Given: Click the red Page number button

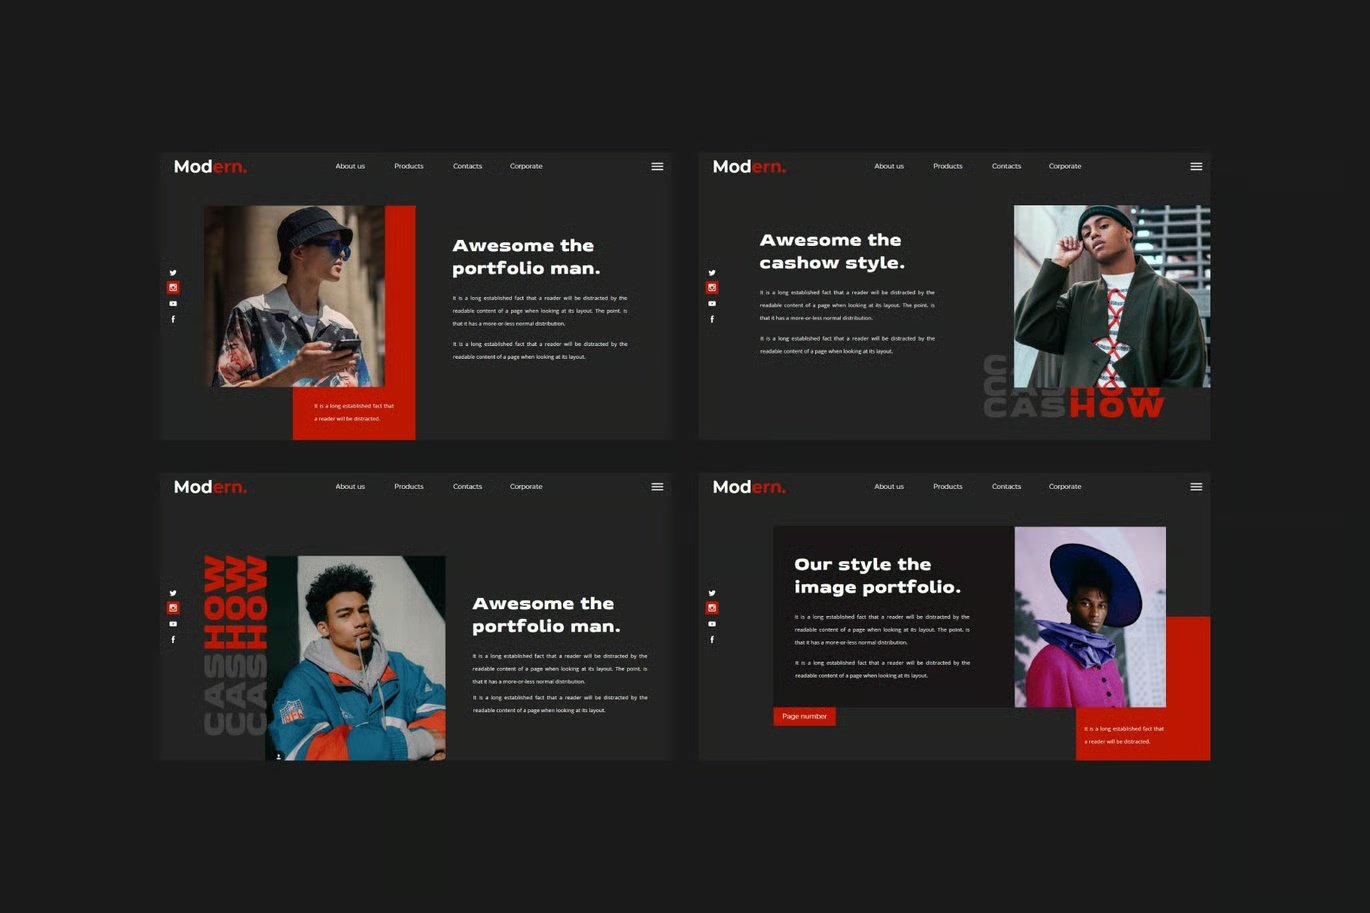Looking at the screenshot, I should [x=804, y=716].
